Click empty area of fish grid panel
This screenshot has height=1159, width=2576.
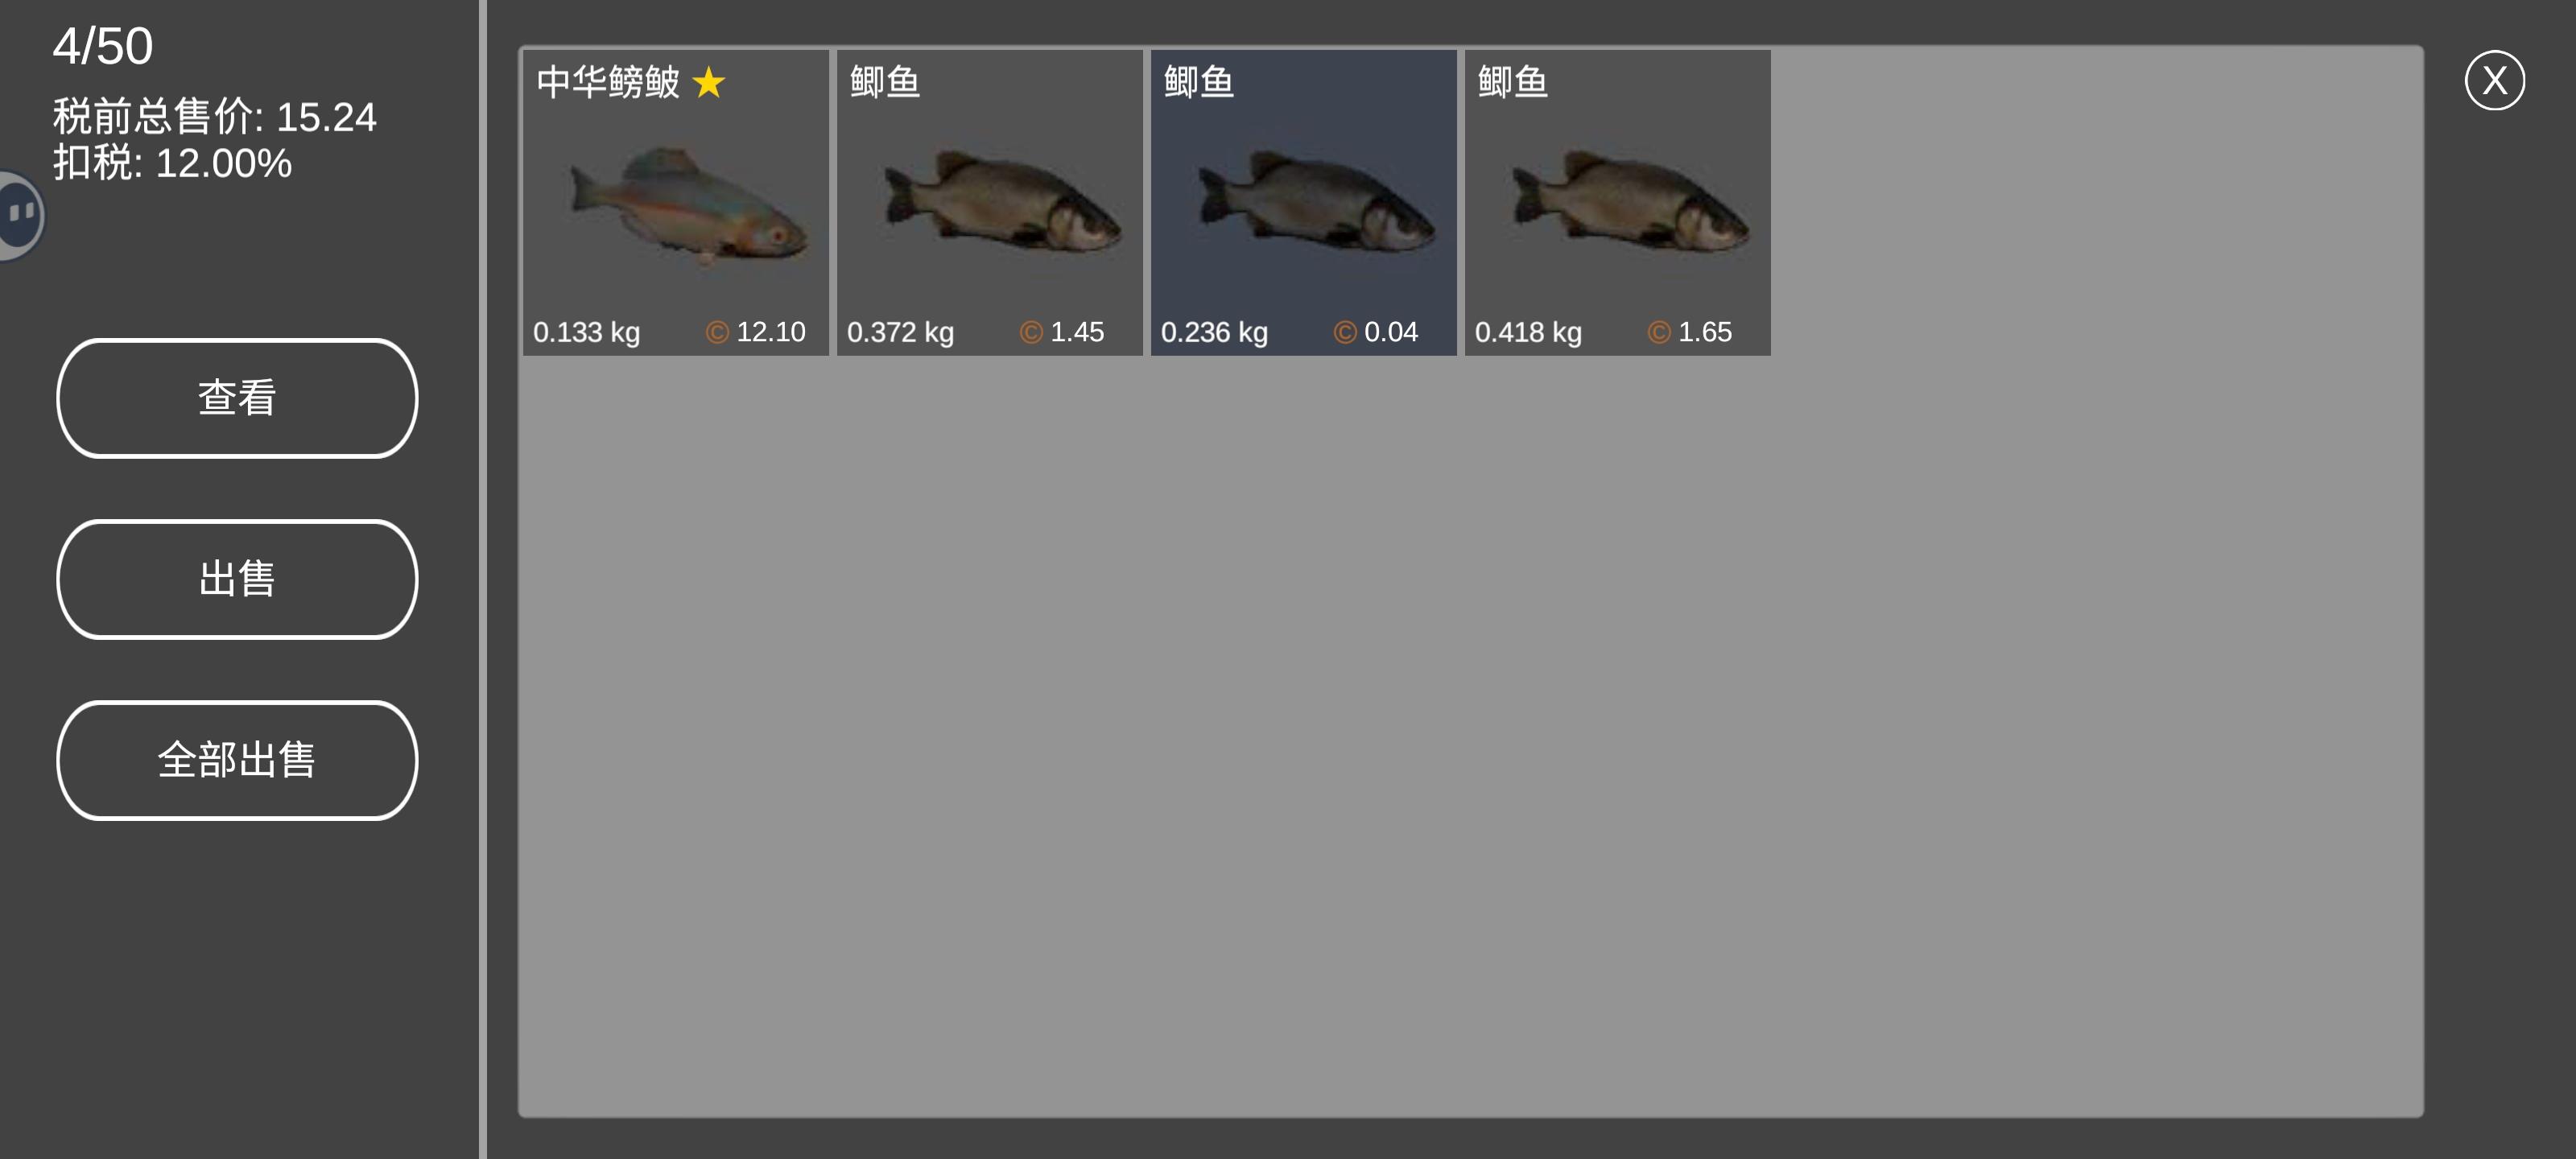pyautogui.click(x=1470, y=740)
